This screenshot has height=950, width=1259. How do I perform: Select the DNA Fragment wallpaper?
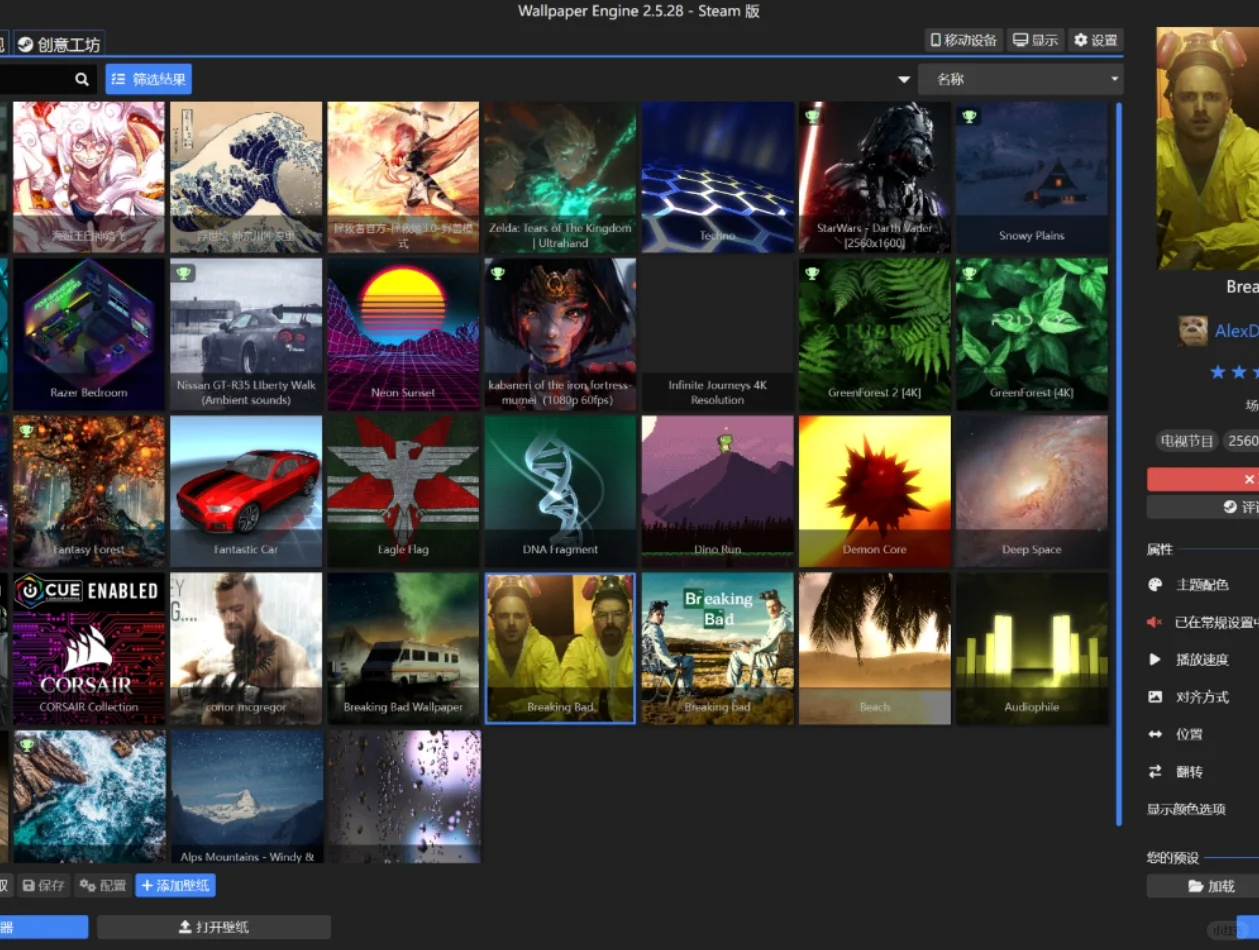[x=561, y=491]
